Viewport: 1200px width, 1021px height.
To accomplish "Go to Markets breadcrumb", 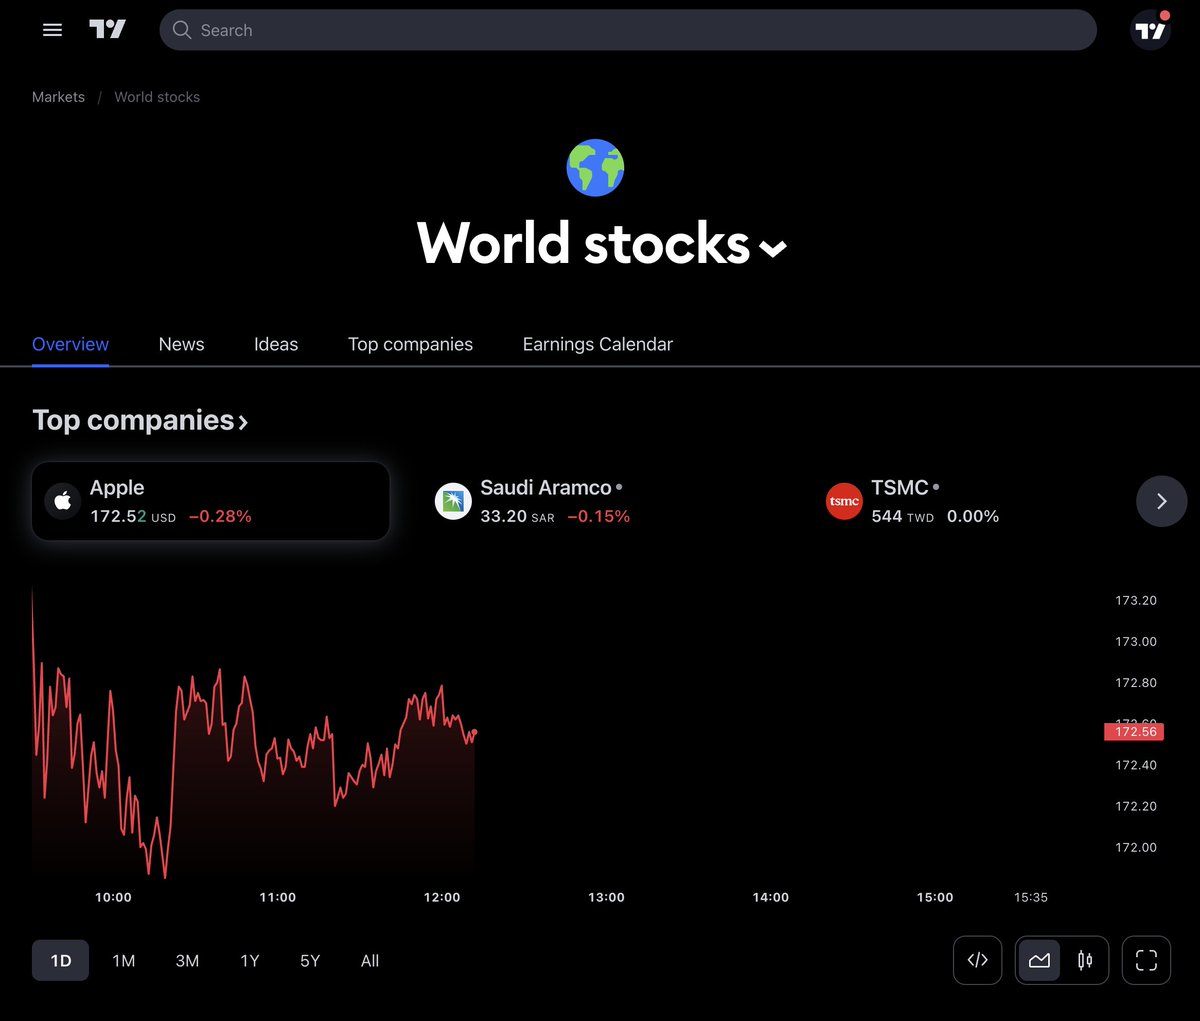I will (x=58, y=97).
